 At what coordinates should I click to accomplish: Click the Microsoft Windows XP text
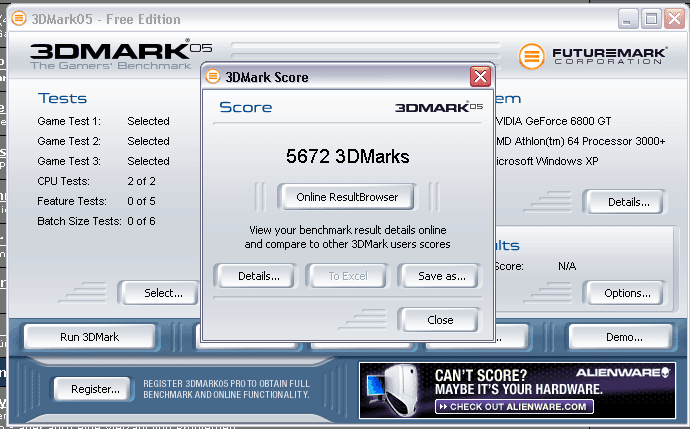pyautogui.click(x=547, y=161)
